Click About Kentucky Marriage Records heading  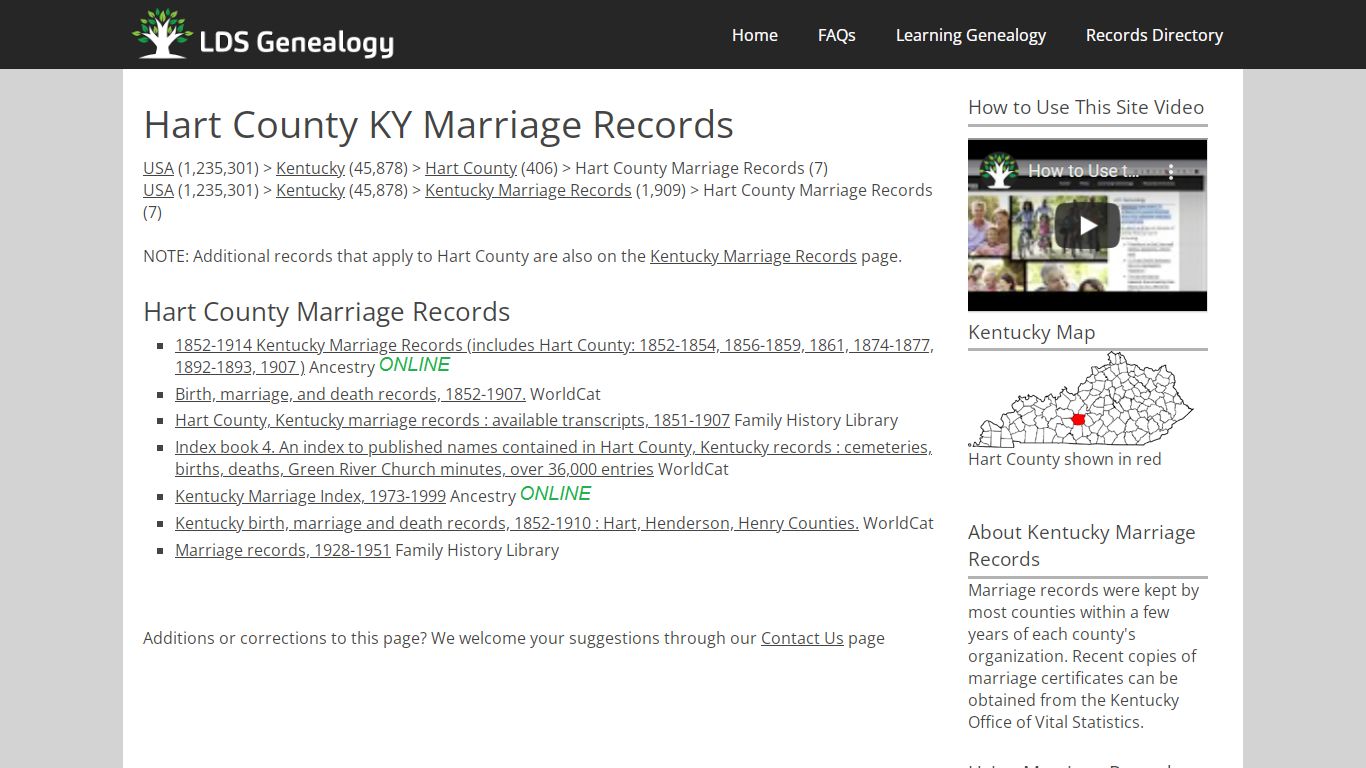pos(1082,546)
